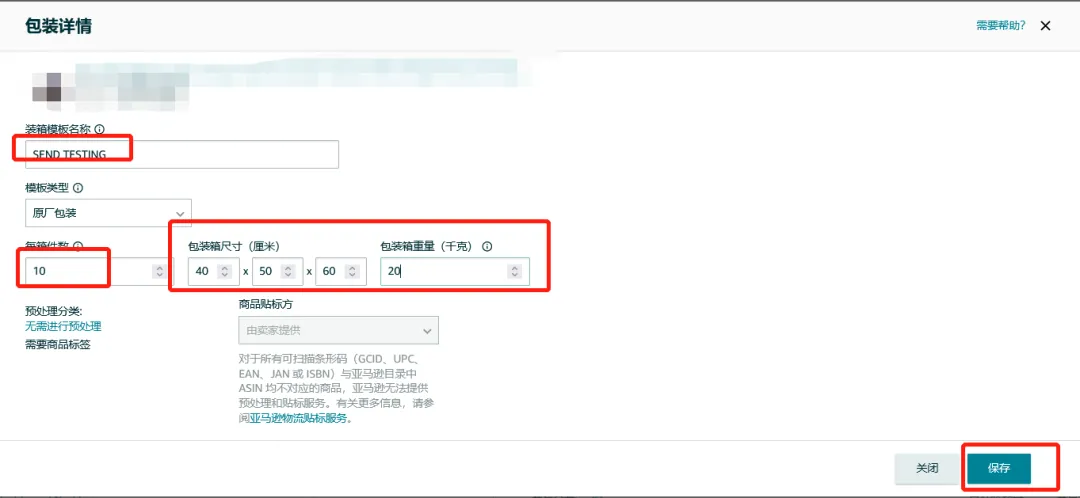Screen dimensions: 1080x498
Task: Open the 原厂包装 template type dropdown
Action: pyautogui.click(x=108, y=214)
